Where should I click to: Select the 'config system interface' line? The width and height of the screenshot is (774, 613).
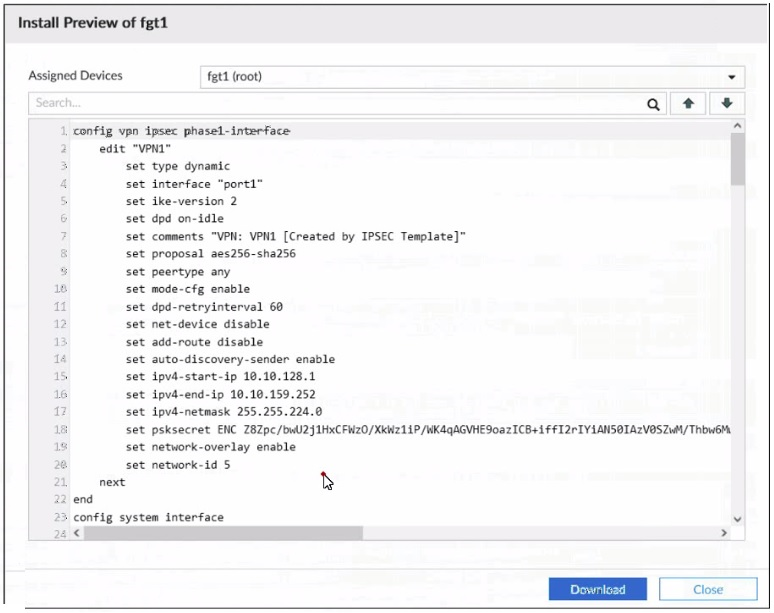point(148,517)
